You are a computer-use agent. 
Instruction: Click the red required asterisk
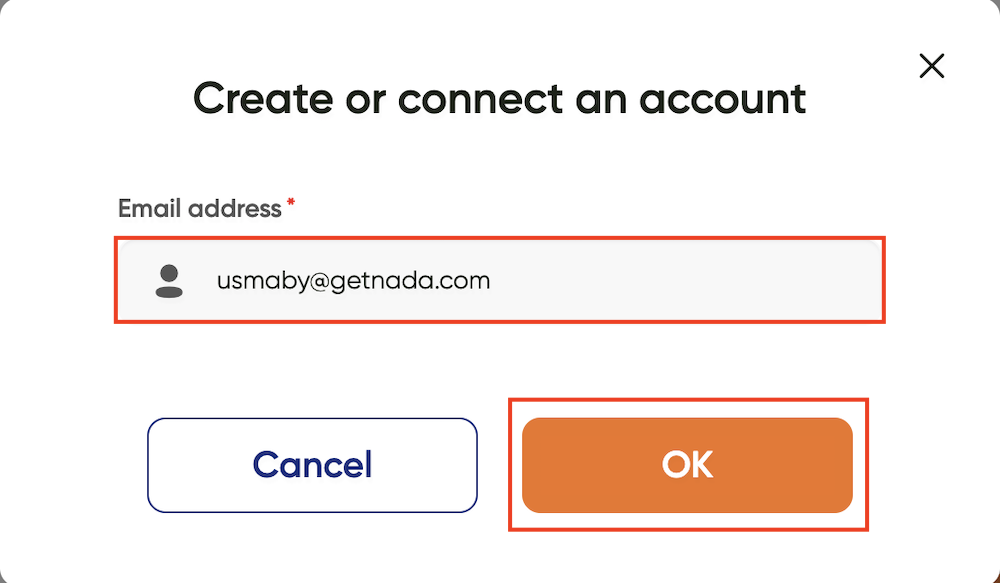291,203
